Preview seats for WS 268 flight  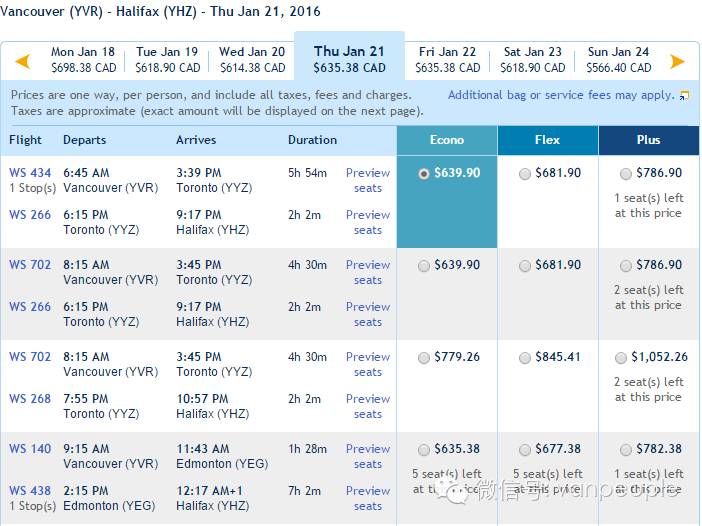pyautogui.click(x=368, y=406)
